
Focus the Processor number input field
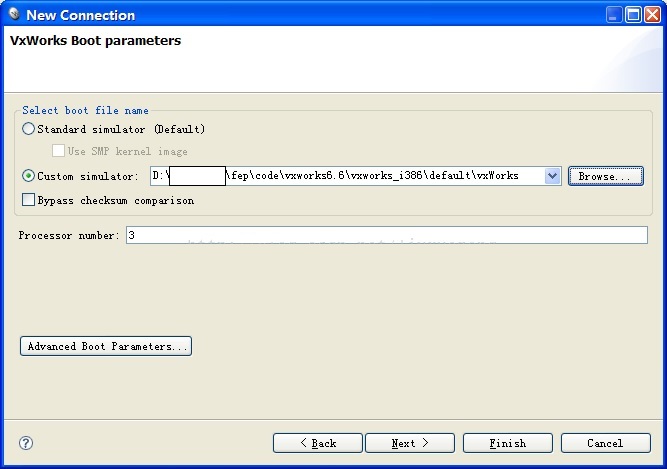387,235
